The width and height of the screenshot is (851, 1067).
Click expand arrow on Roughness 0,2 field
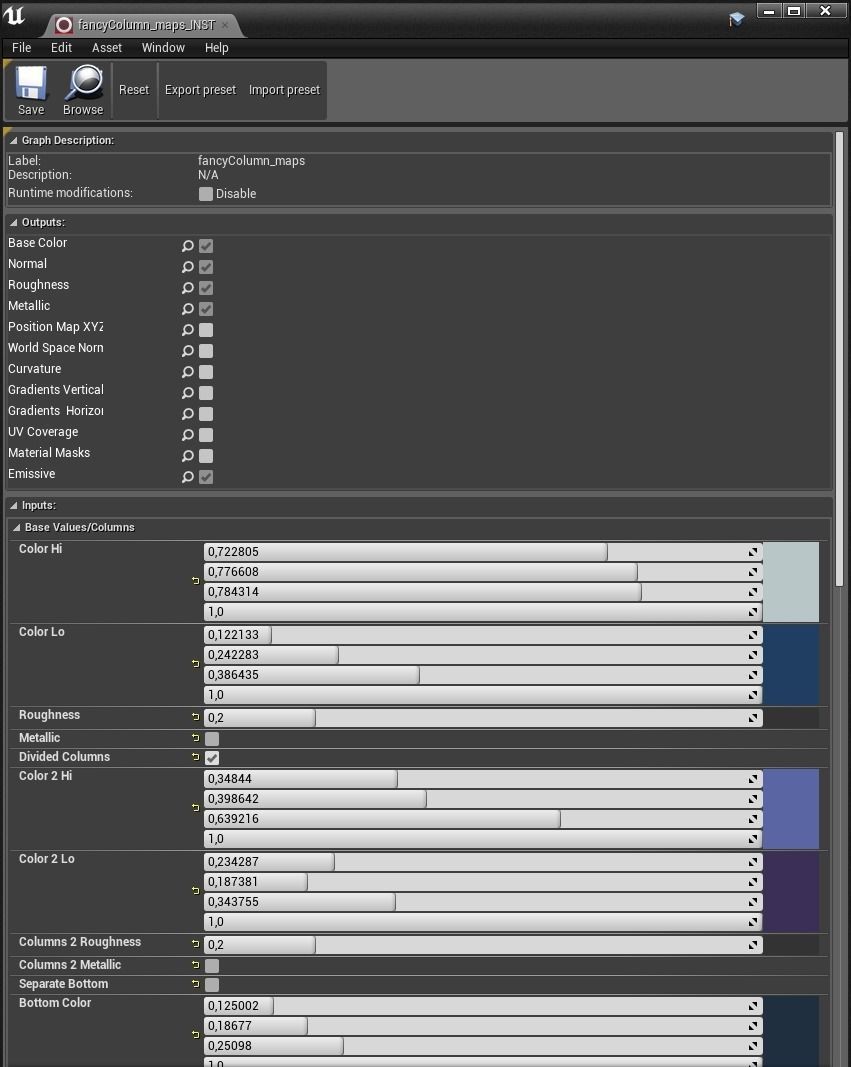pyautogui.click(x=753, y=718)
